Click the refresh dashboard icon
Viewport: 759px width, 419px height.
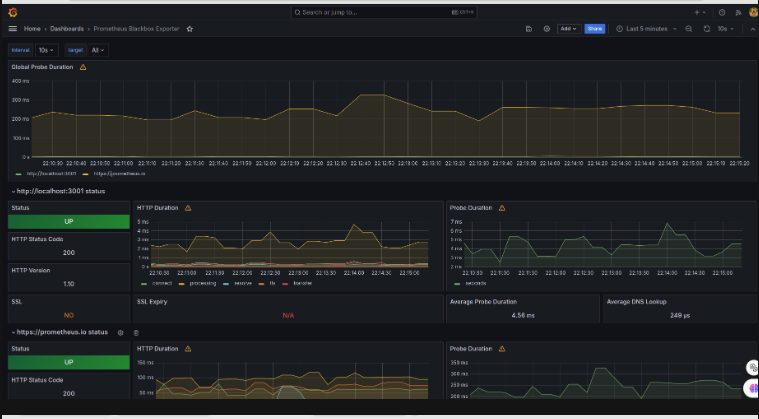pos(707,29)
